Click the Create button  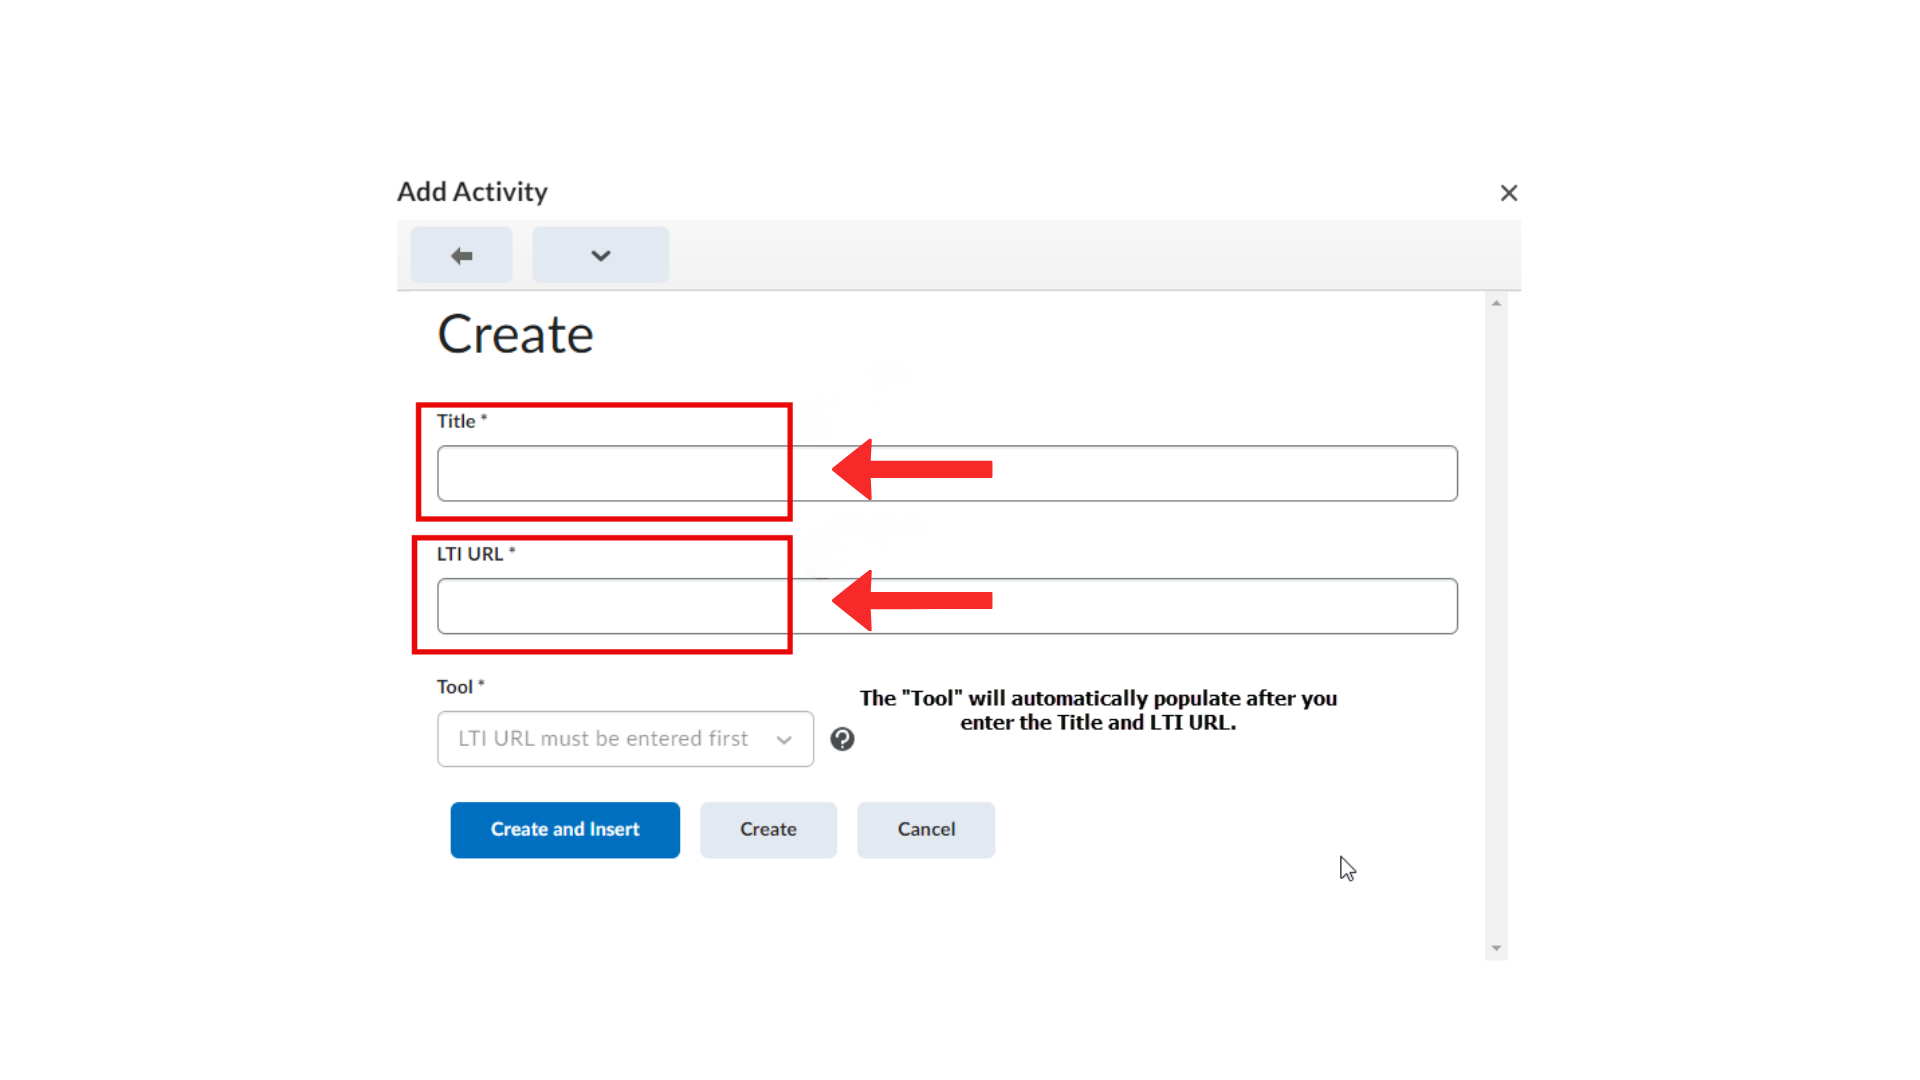768,830
